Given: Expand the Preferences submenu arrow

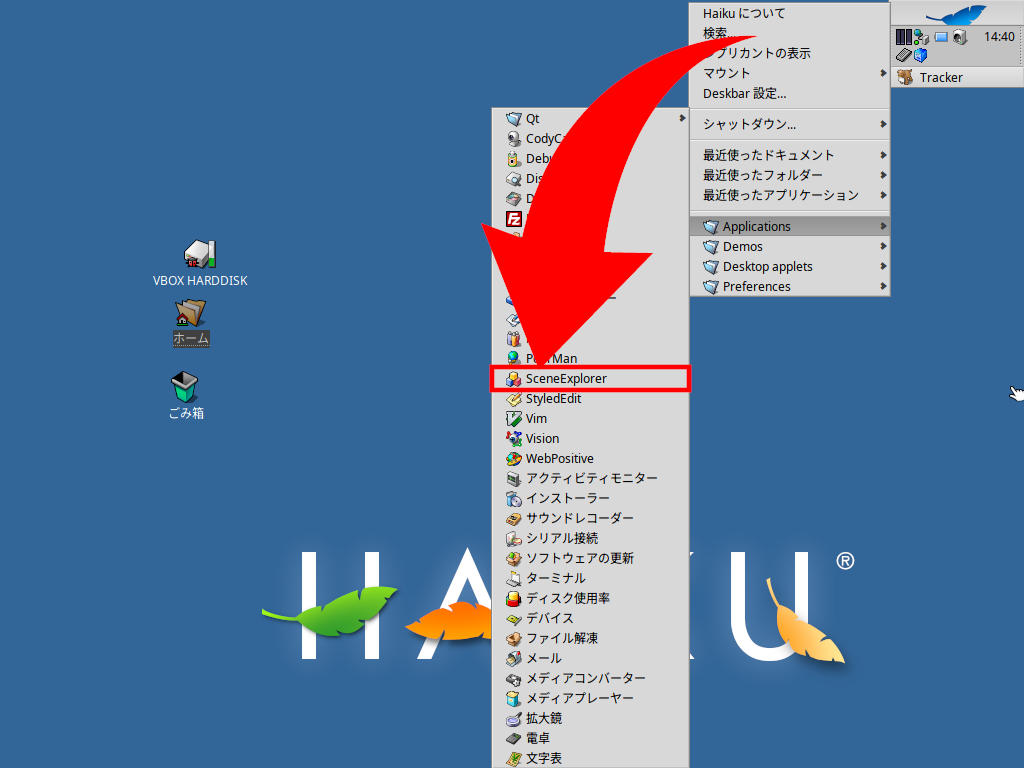Looking at the screenshot, I should pyautogui.click(x=883, y=286).
